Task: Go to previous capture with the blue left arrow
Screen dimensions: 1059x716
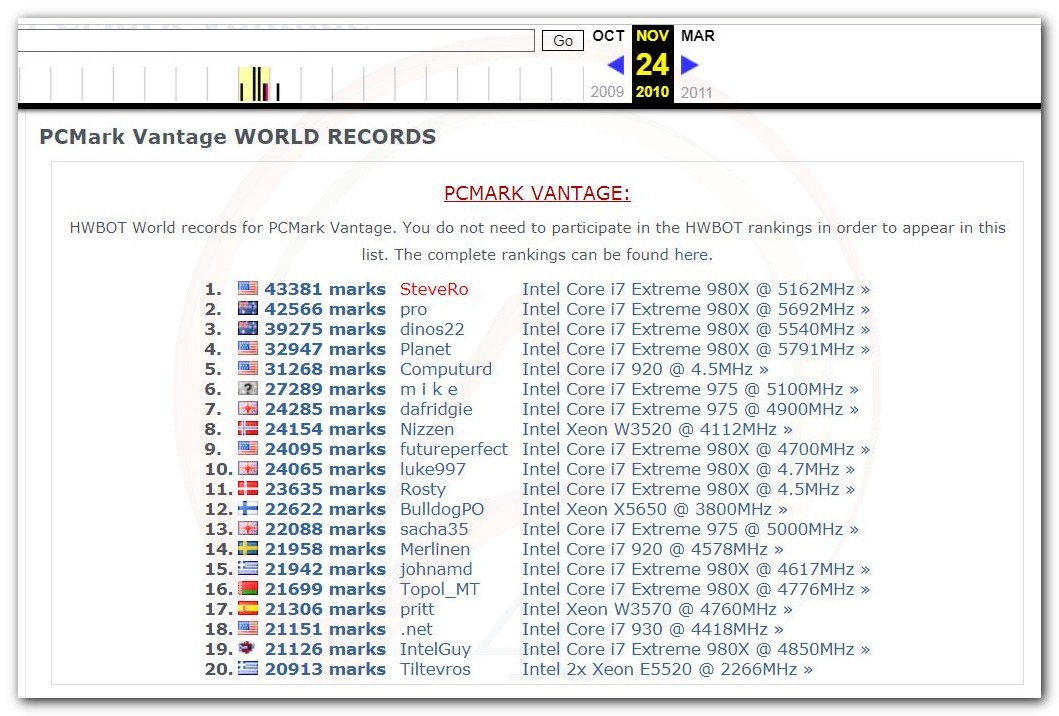Action: tap(615, 65)
